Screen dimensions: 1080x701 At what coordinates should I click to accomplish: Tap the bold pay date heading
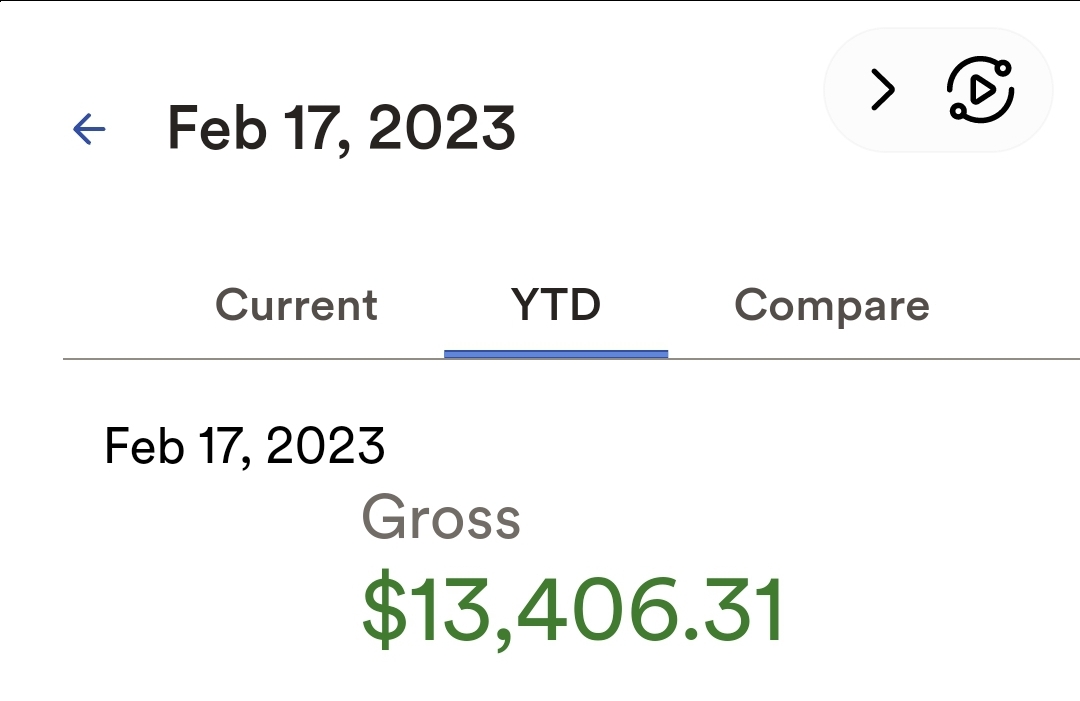pos(341,129)
